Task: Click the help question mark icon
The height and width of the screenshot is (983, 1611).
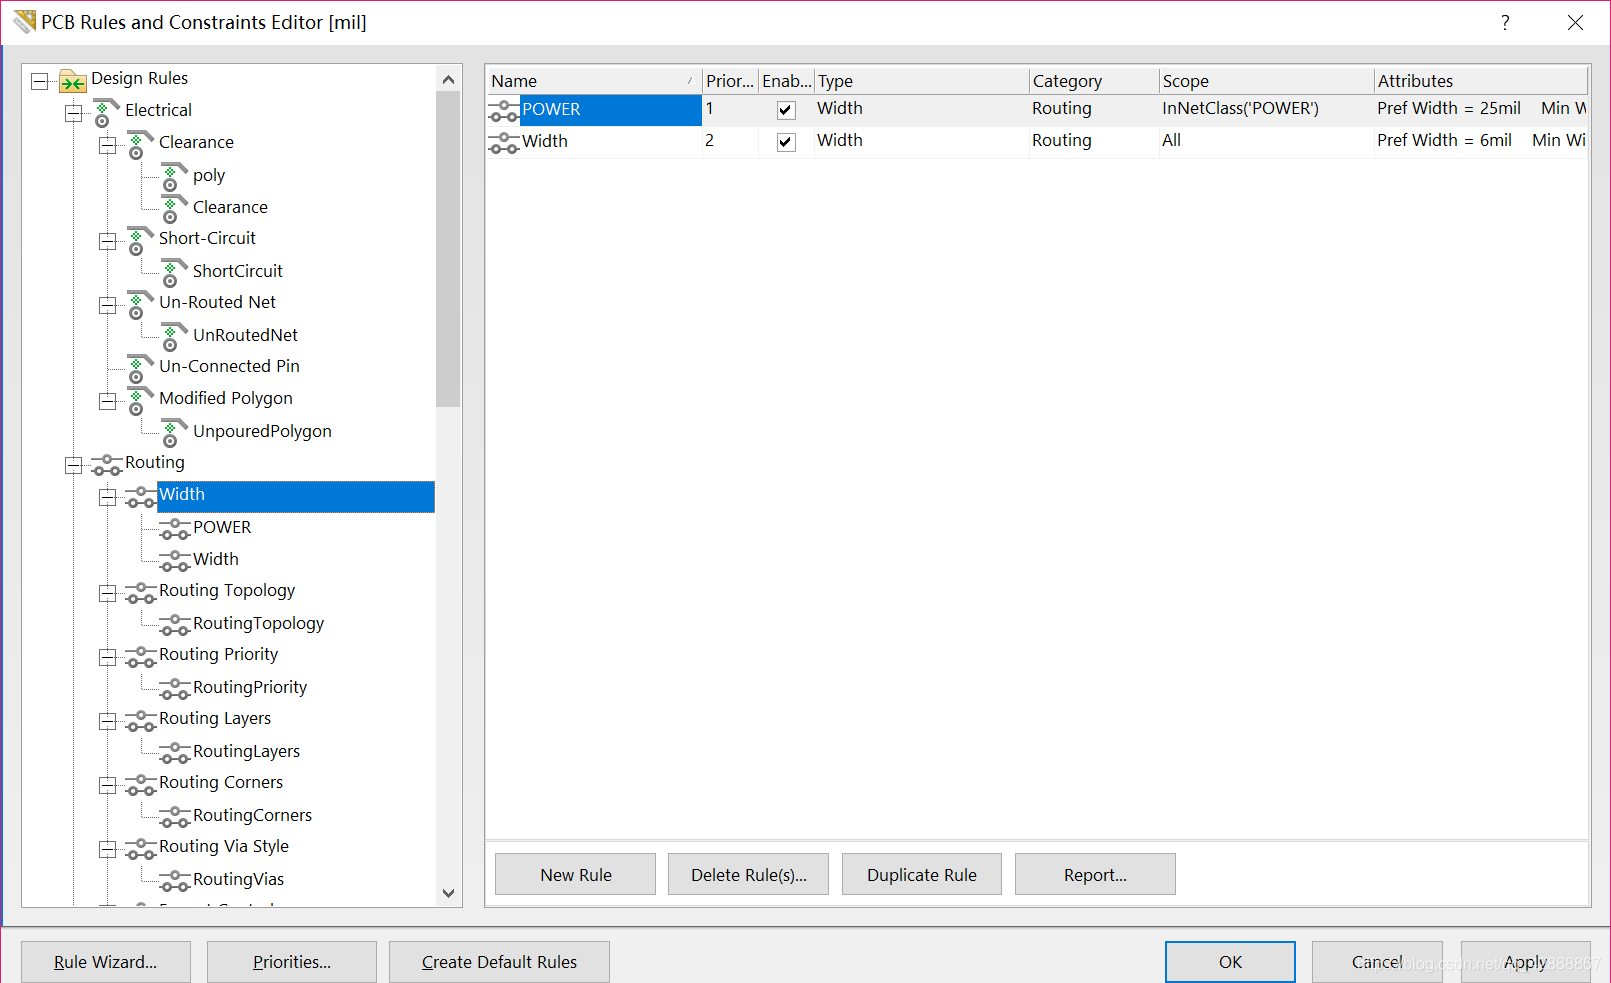Action: (1505, 23)
